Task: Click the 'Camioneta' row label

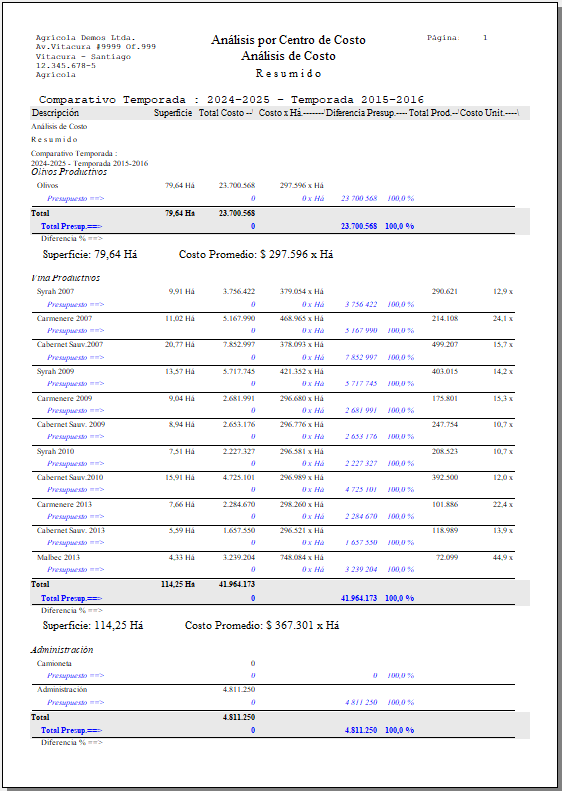Action: click(54, 663)
